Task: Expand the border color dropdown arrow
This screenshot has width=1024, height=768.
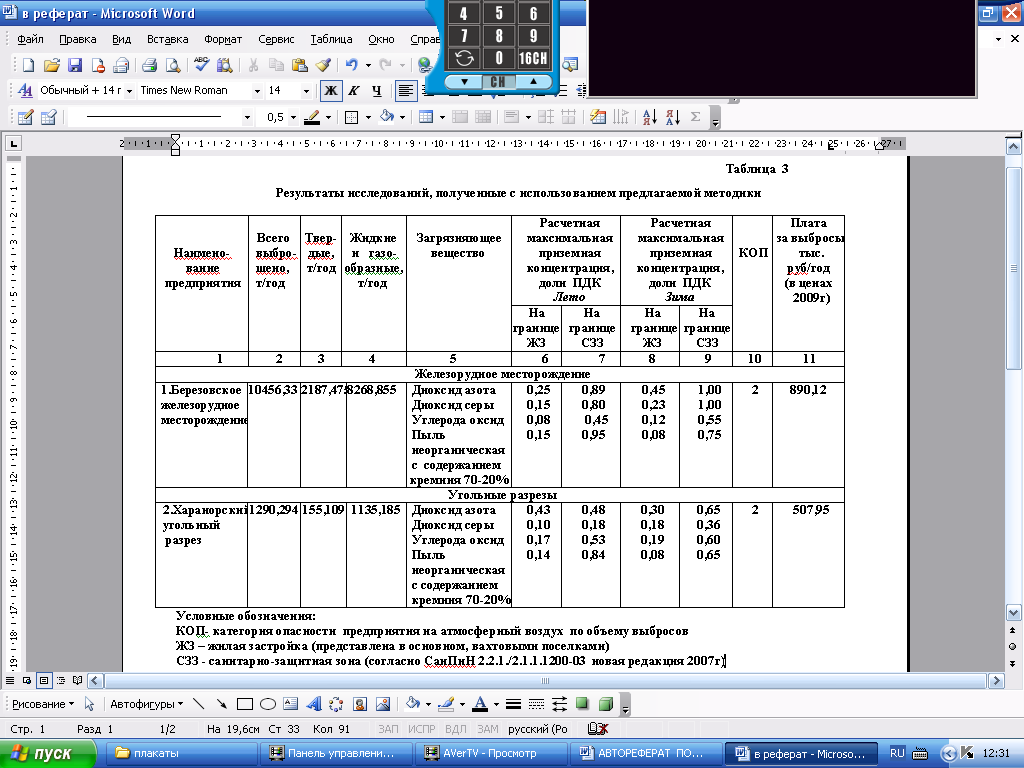Action: click(328, 118)
